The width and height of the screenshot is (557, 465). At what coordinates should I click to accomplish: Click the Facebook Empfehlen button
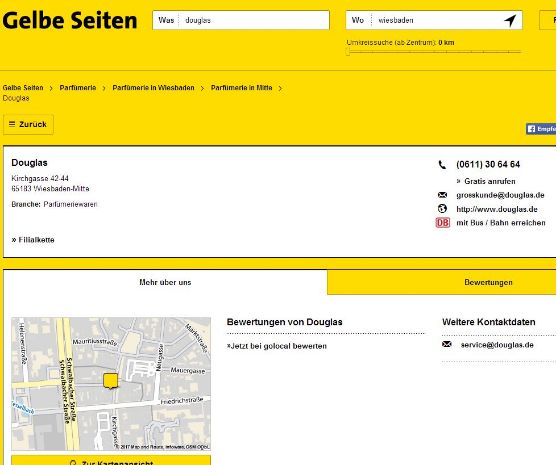(x=541, y=129)
